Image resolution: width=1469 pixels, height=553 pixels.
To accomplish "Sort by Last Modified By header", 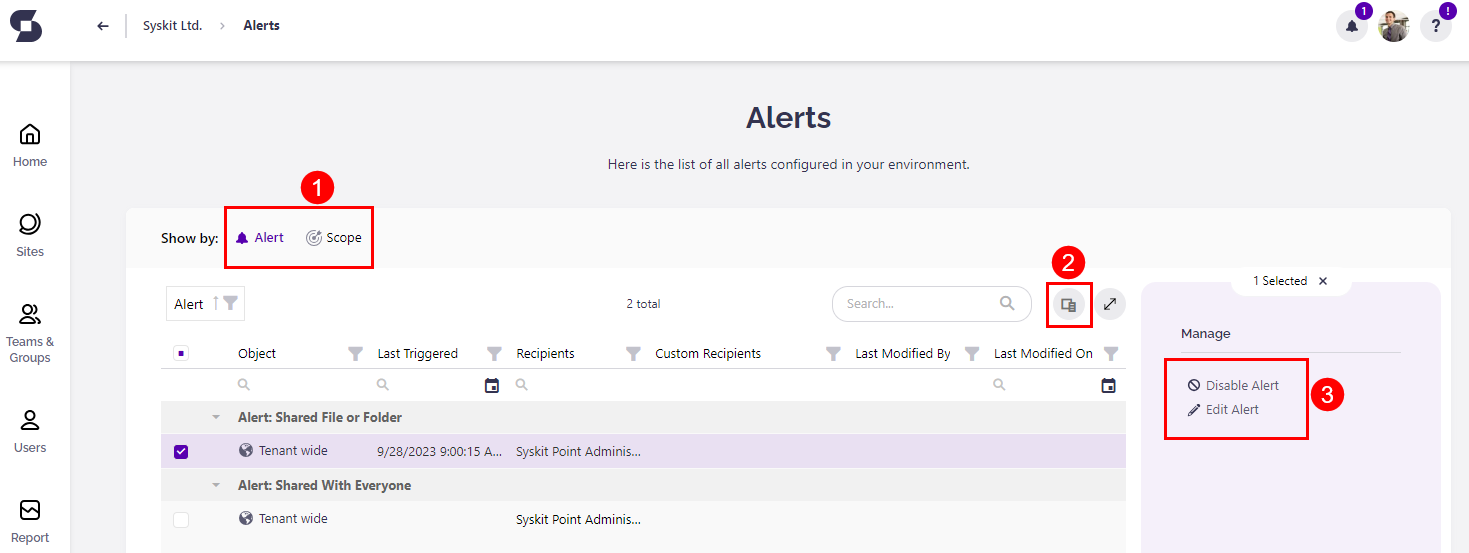I will [x=903, y=353].
